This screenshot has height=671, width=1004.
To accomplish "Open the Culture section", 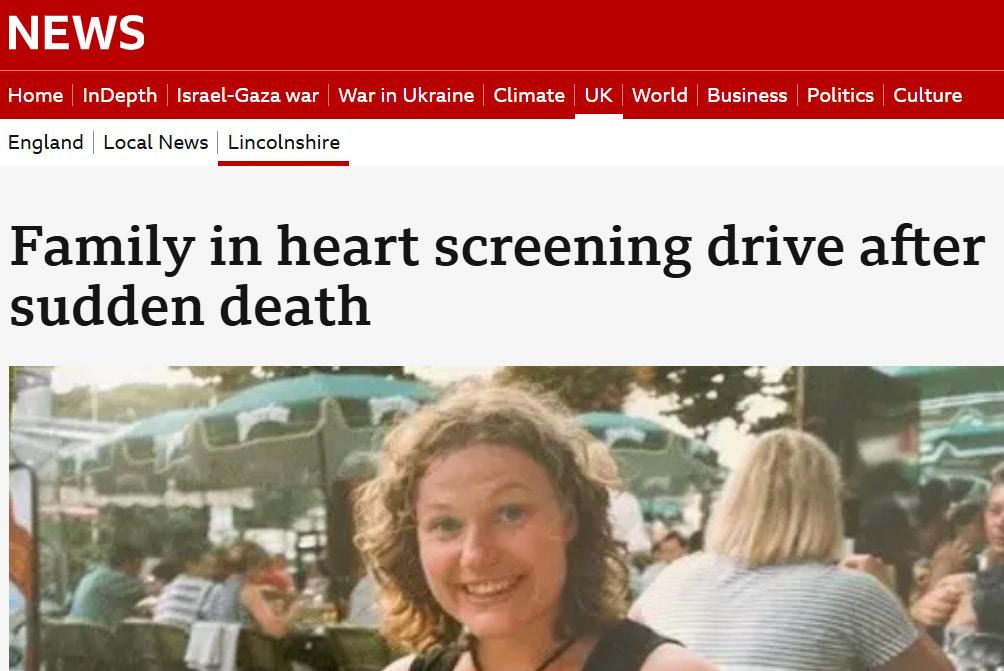I will click(x=927, y=95).
